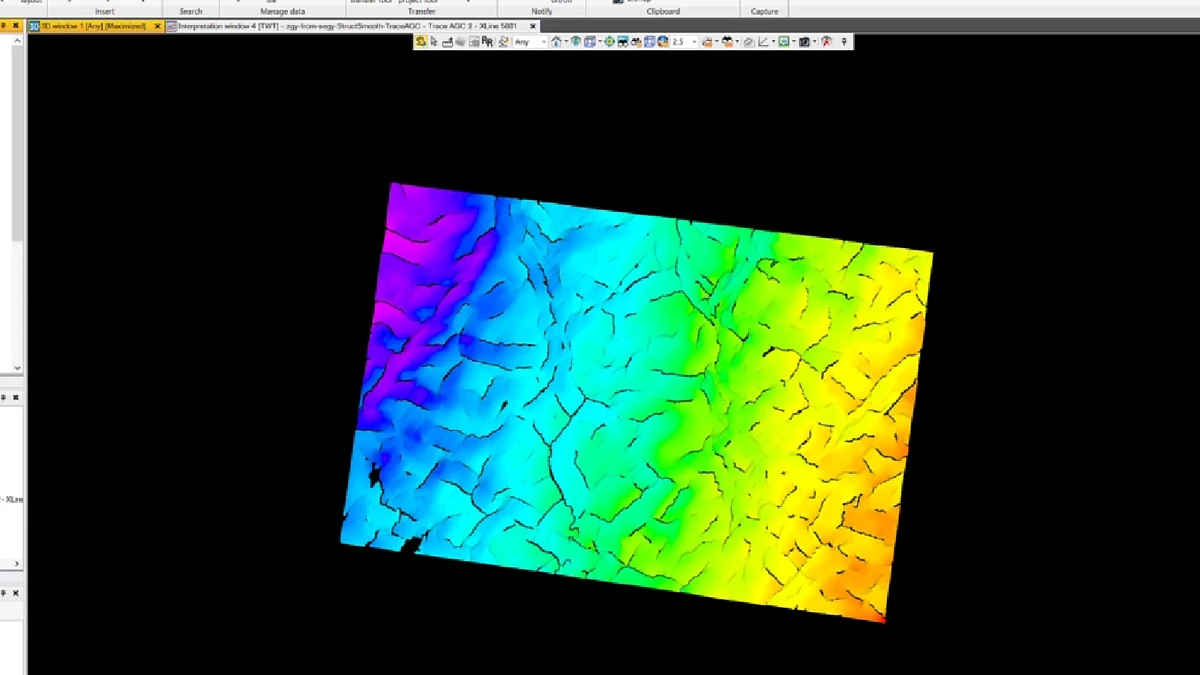Click the orange lighting icon right of 2.5
Screen dimensions: 1200x675
(707, 42)
